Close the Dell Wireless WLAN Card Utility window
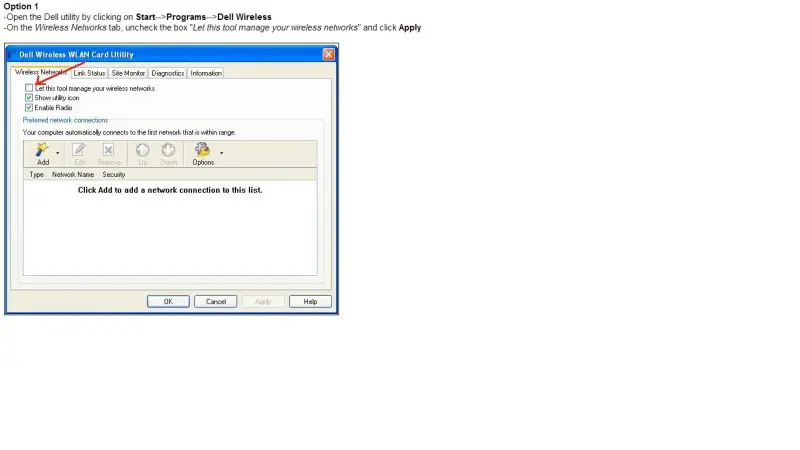This screenshot has width=800, height=450. click(328, 54)
